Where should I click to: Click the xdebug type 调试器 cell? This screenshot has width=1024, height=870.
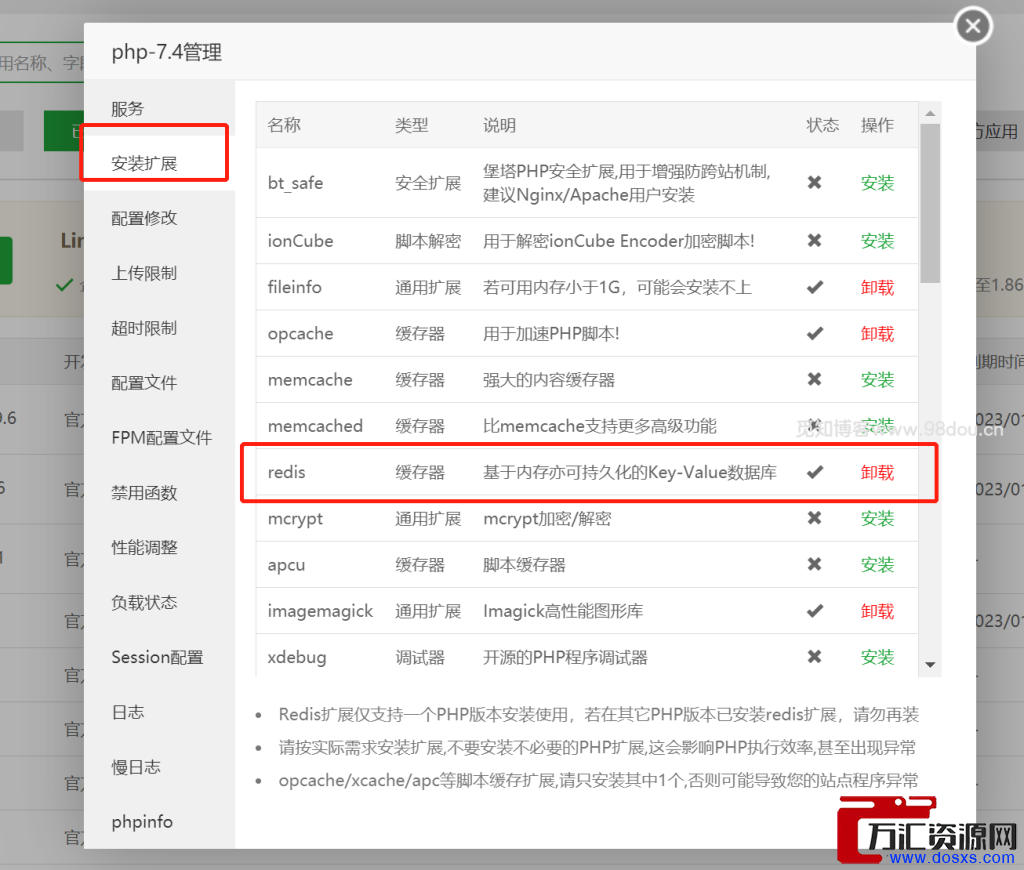pyautogui.click(x=420, y=657)
